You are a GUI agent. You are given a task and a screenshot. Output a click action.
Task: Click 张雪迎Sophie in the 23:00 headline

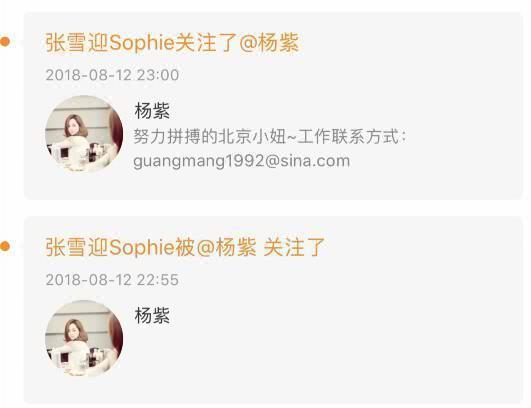[x=110, y=43]
